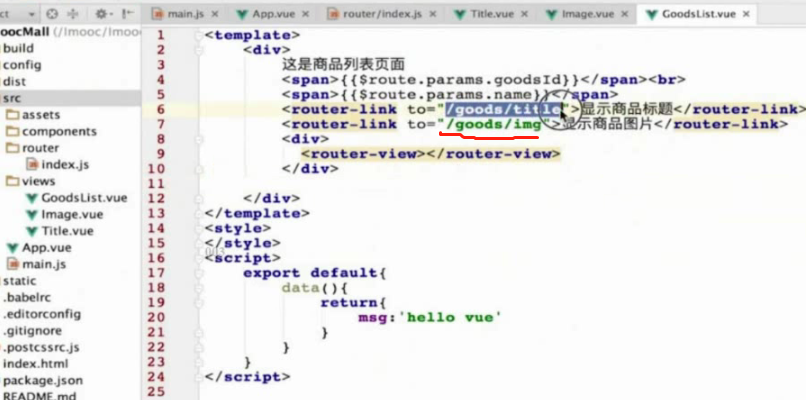This screenshot has width=806, height=400.
Task: Click the router-view tag on line 9
Action: point(430,154)
